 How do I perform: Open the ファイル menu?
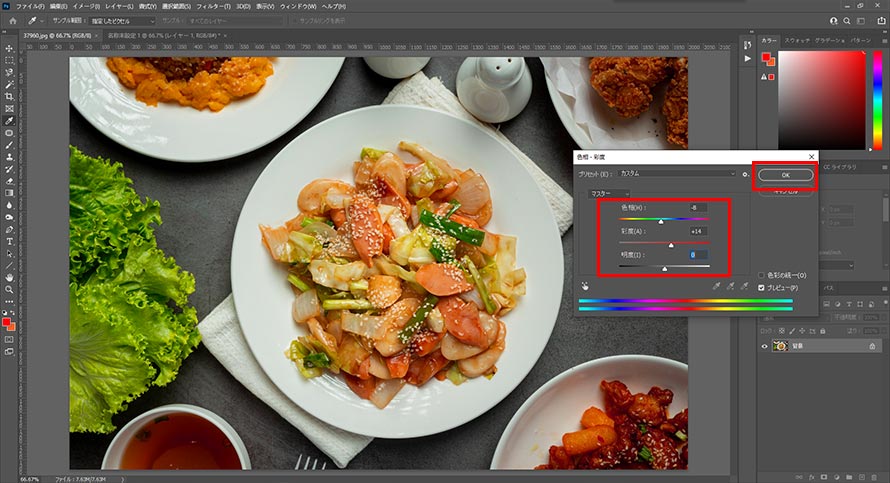click(30, 6)
